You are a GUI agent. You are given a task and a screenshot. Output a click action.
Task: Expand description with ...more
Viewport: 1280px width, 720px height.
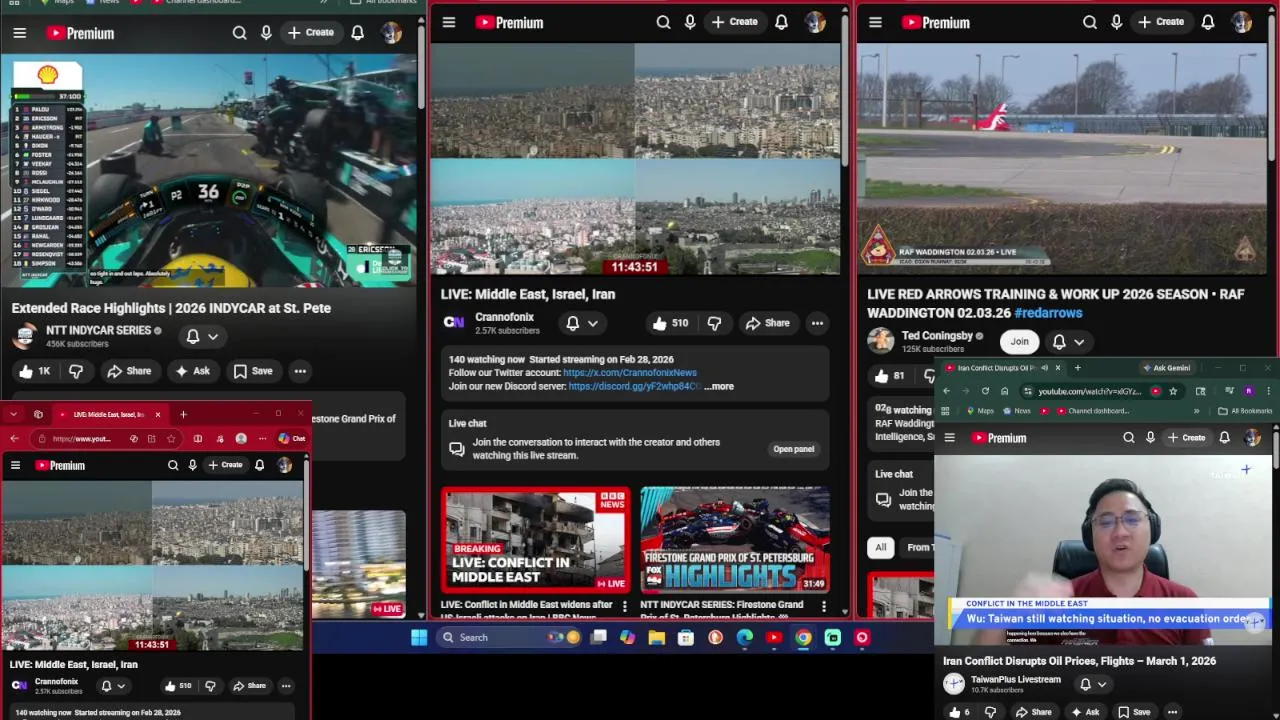719,386
